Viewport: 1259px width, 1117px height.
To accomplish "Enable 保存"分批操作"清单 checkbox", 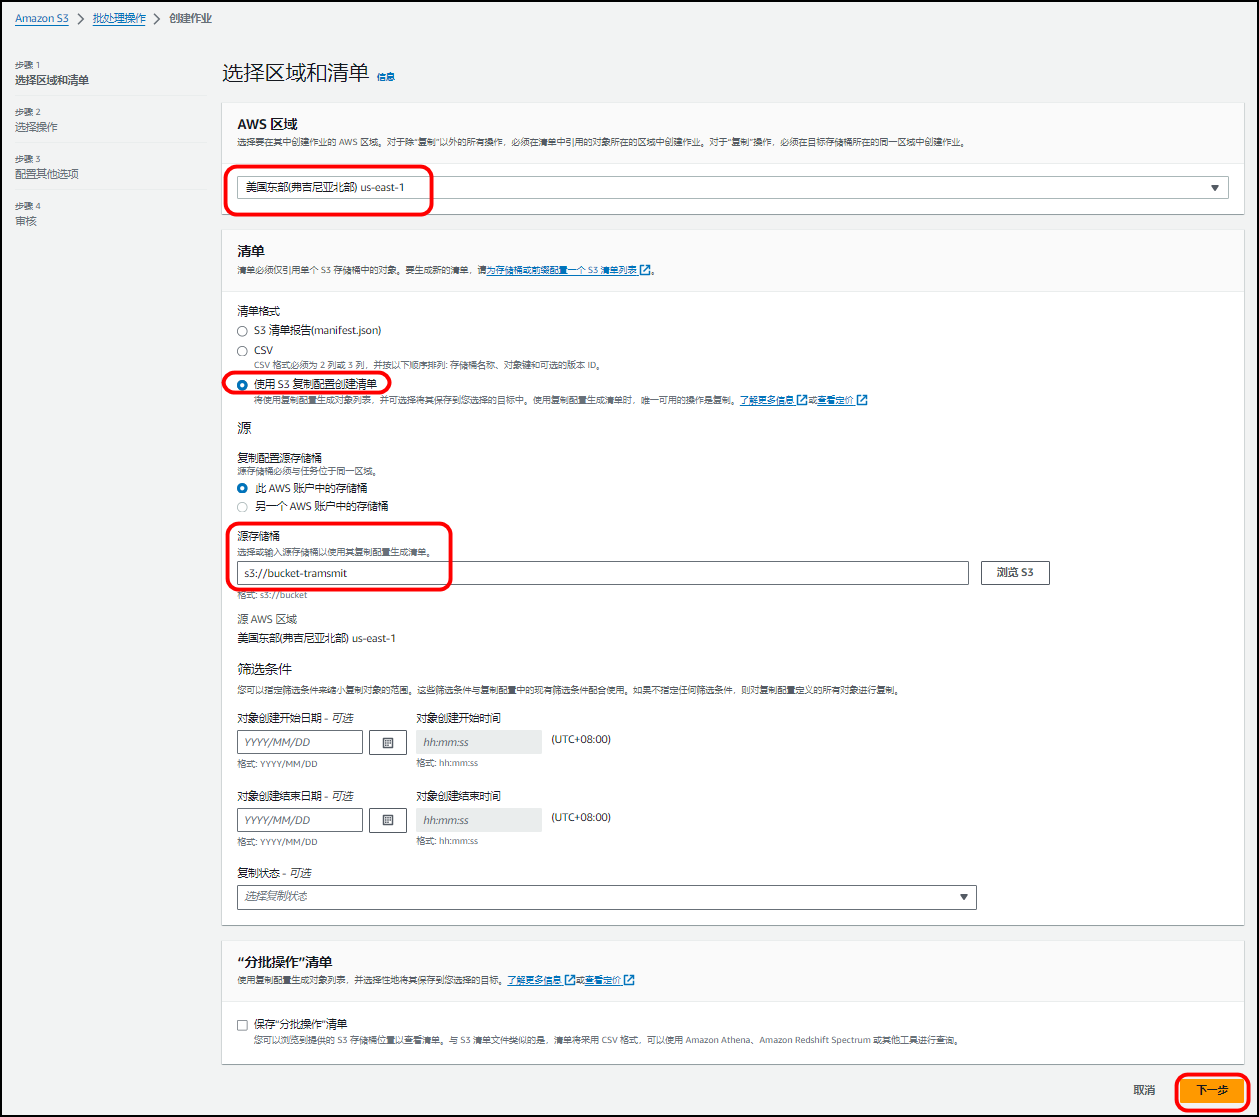I will 242,1025.
